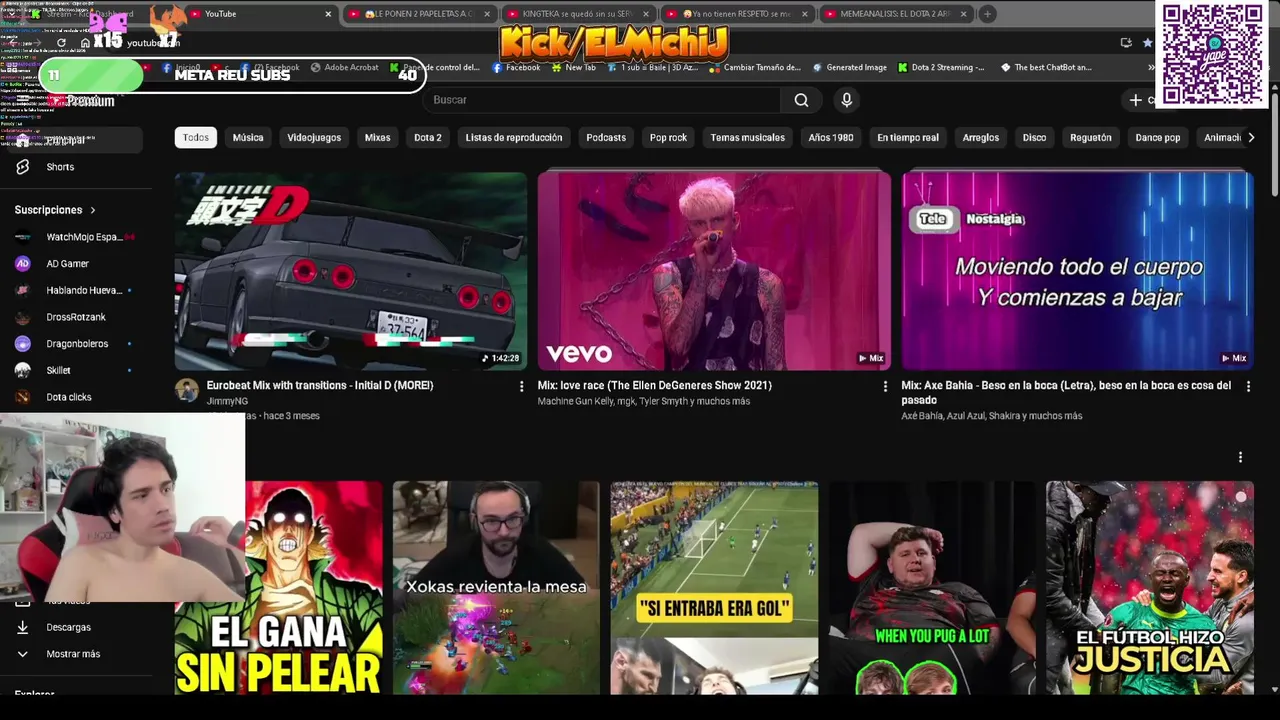Open Dota clicks channel avatar
The image size is (1280, 720).
pos(22,397)
